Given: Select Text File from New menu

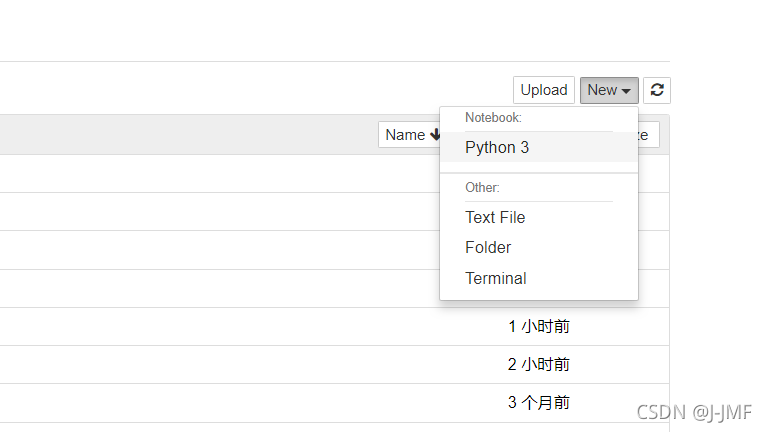Looking at the screenshot, I should tap(495, 217).
